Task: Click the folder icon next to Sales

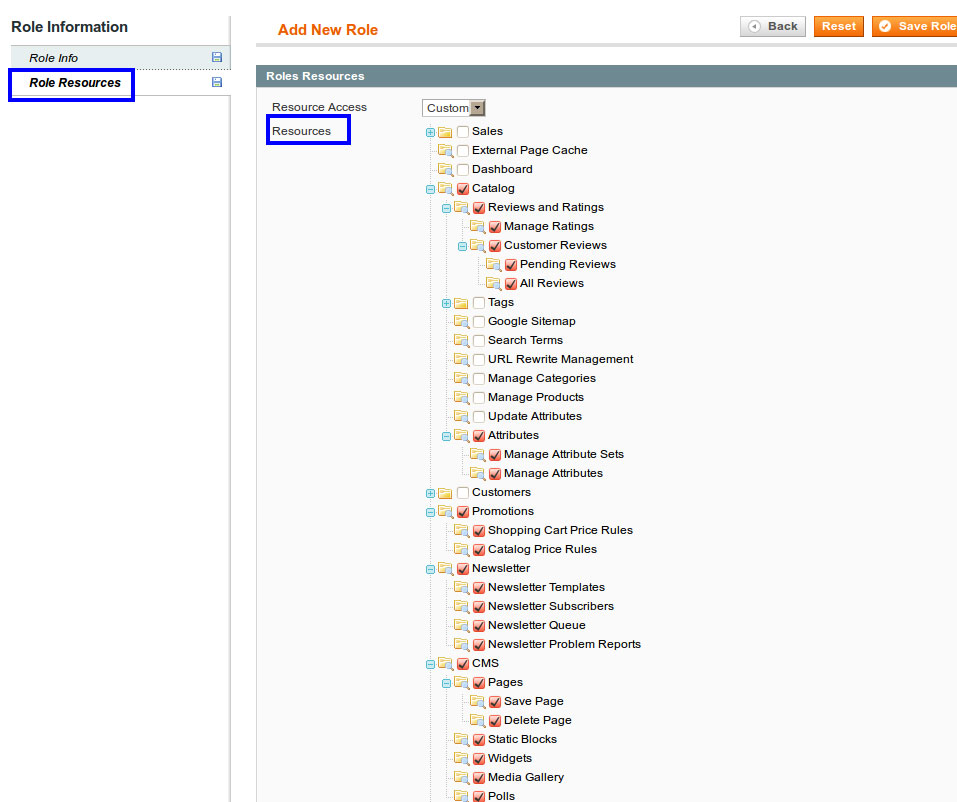Action: (x=445, y=132)
